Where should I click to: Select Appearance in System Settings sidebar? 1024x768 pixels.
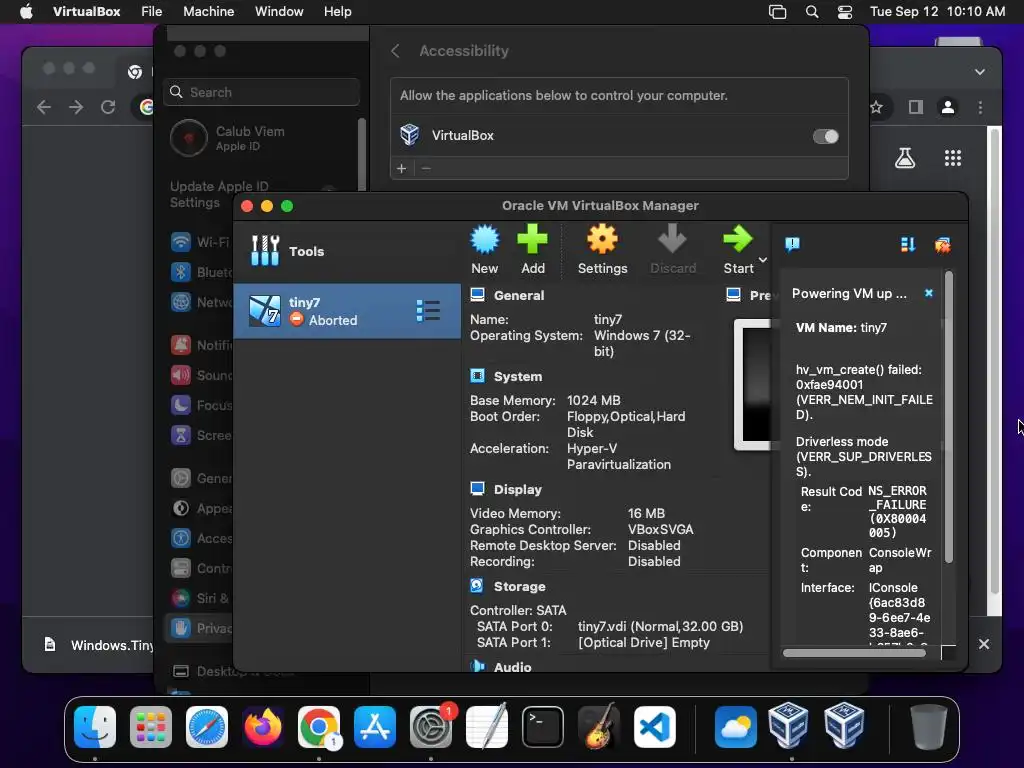pyautogui.click(x=200, y=508)
